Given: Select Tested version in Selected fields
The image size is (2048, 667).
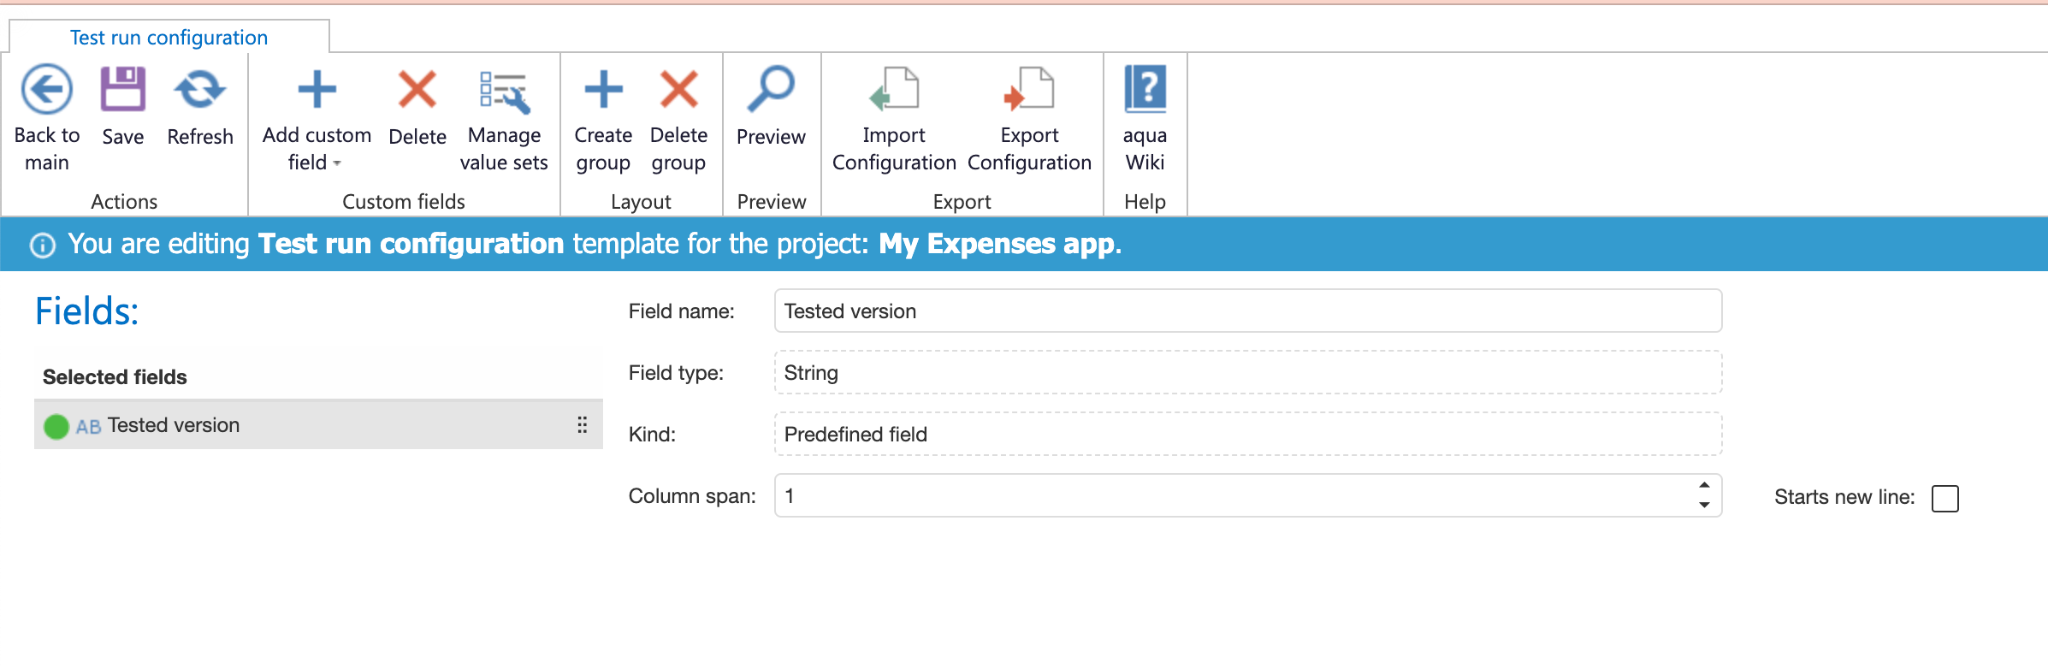Looking at the screenshot, I should point(174,425).
